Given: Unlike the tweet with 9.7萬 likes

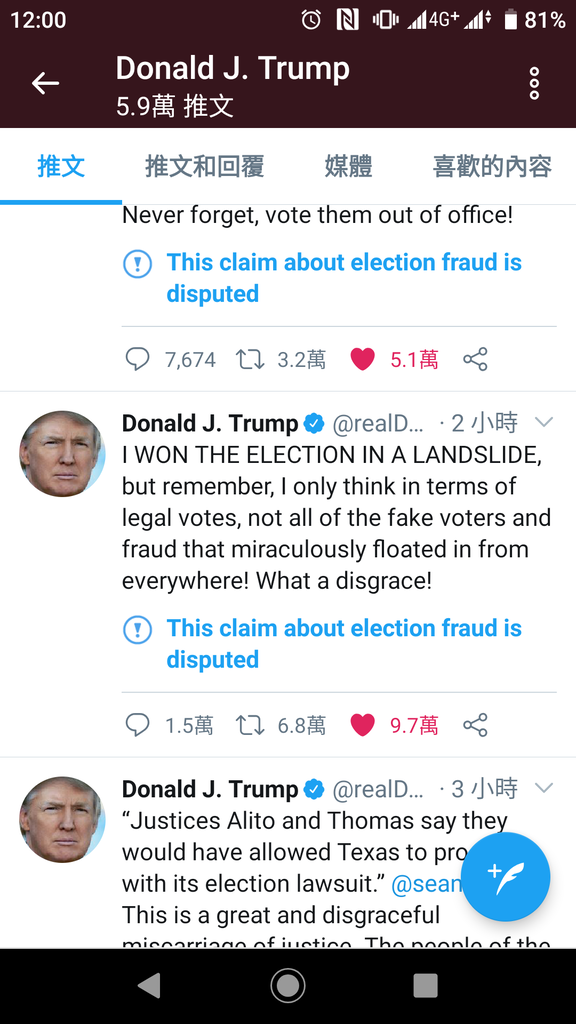Looking at the screenshot, I should (x=362, y=725).
